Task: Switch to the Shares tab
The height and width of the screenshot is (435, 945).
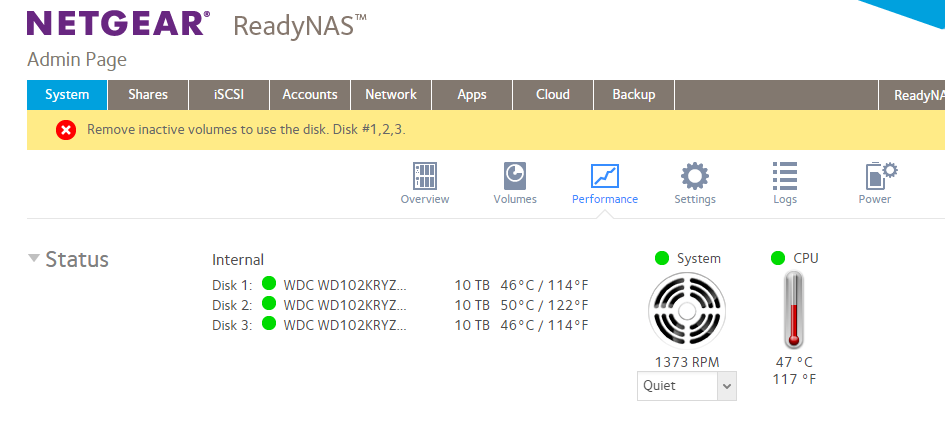Action: [x=148, y=95]
